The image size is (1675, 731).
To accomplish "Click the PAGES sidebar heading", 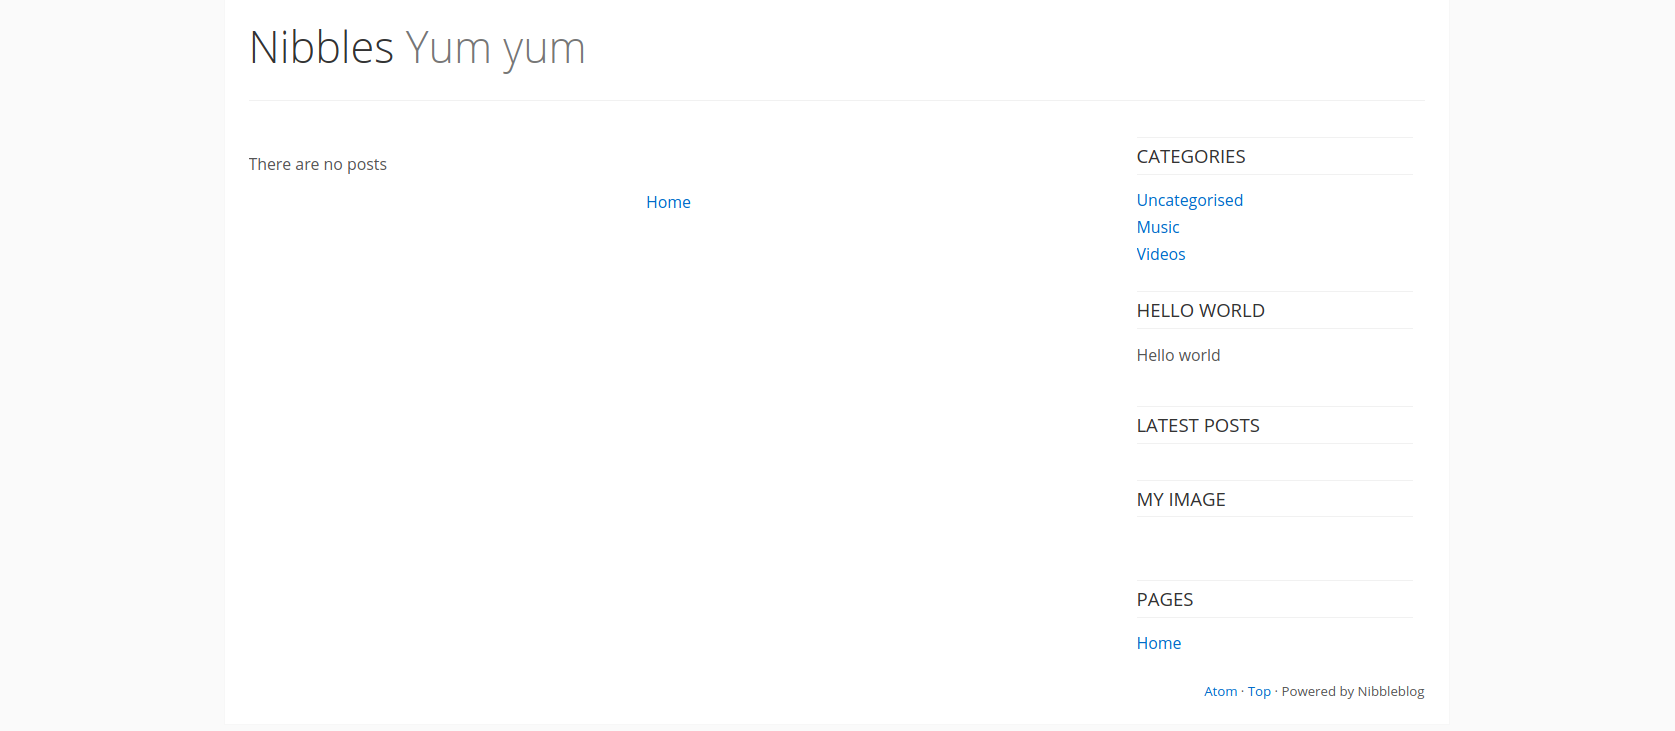I will 1164,600.
